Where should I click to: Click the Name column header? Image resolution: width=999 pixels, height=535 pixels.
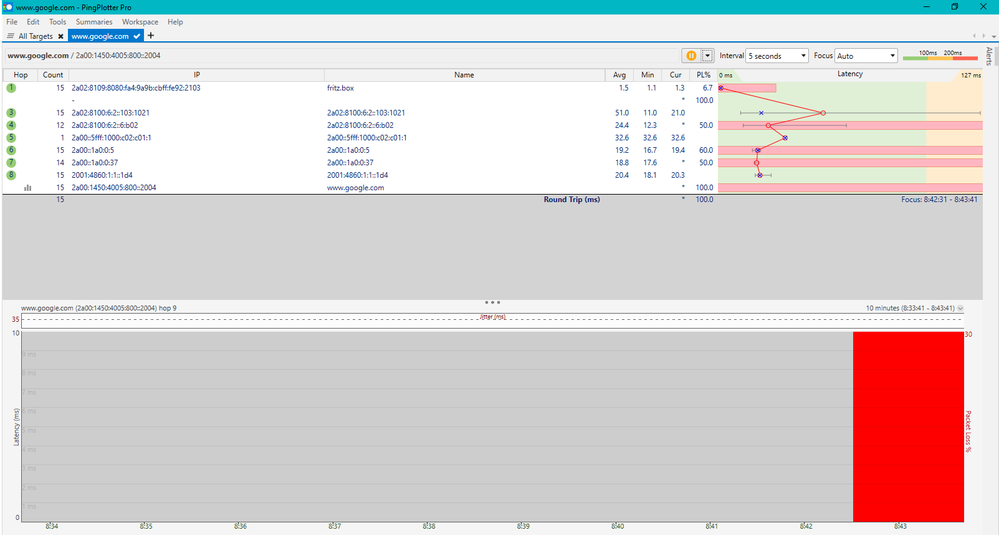click(x=464, y=75)
